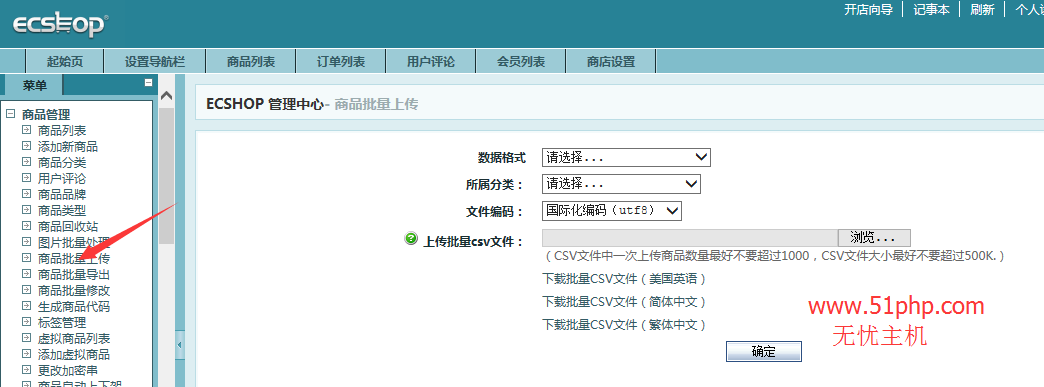Open 商品分类 in the sidebar
This screenshot has height=387, width=1044.
point(62,163)
